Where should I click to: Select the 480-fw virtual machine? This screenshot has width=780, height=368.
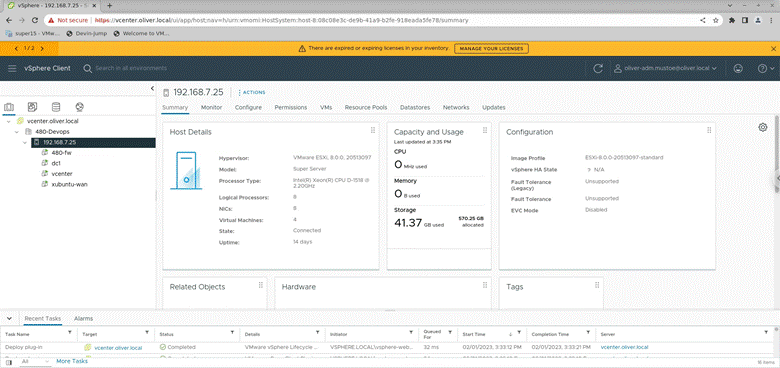[63, 153]
